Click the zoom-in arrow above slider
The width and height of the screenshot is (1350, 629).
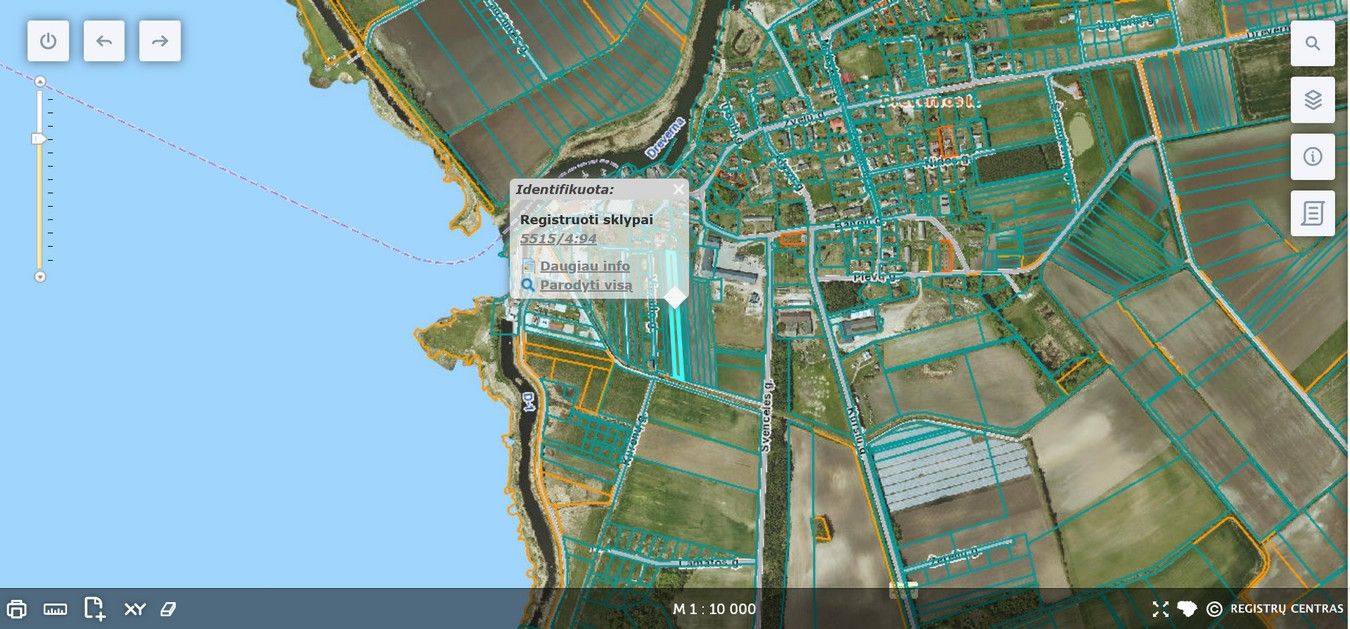click(40, 81)
